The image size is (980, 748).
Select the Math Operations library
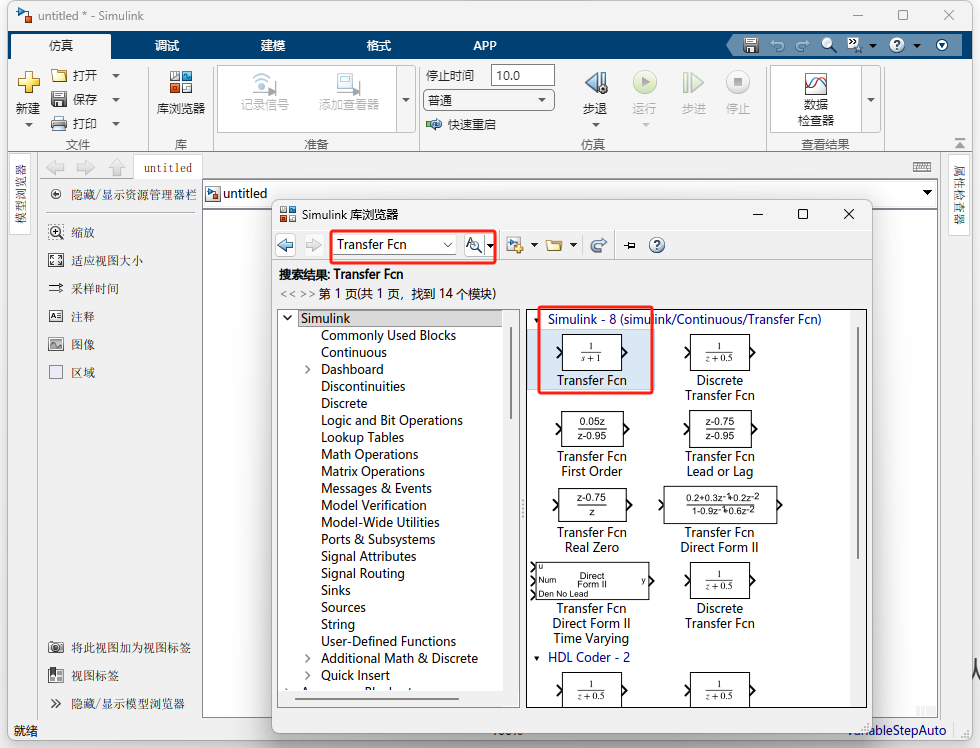point(369,454)
